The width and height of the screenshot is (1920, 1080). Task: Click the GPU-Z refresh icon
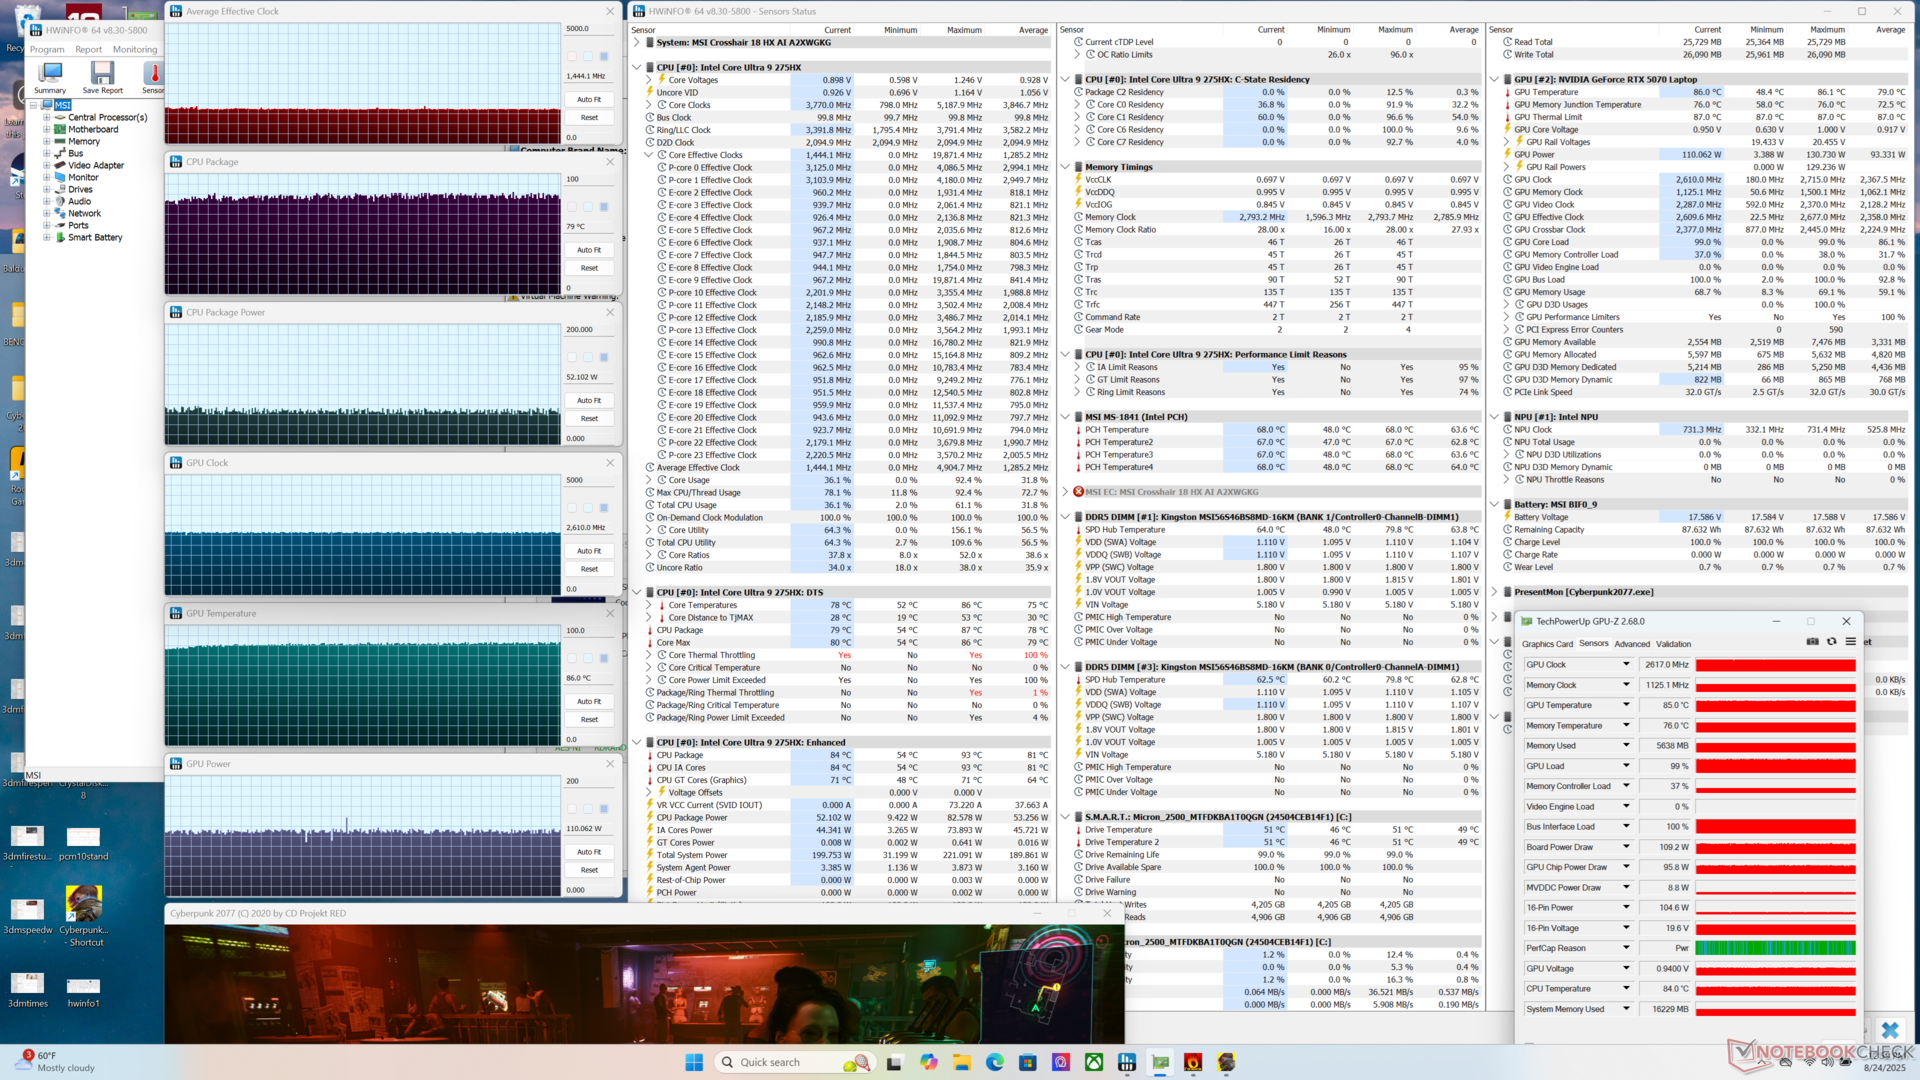click(1831, 642)
